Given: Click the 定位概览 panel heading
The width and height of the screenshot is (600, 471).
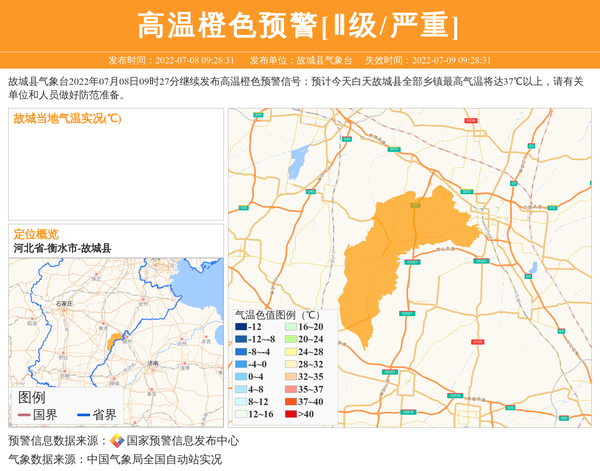Looking at the screenshot, I should [36, 233].
